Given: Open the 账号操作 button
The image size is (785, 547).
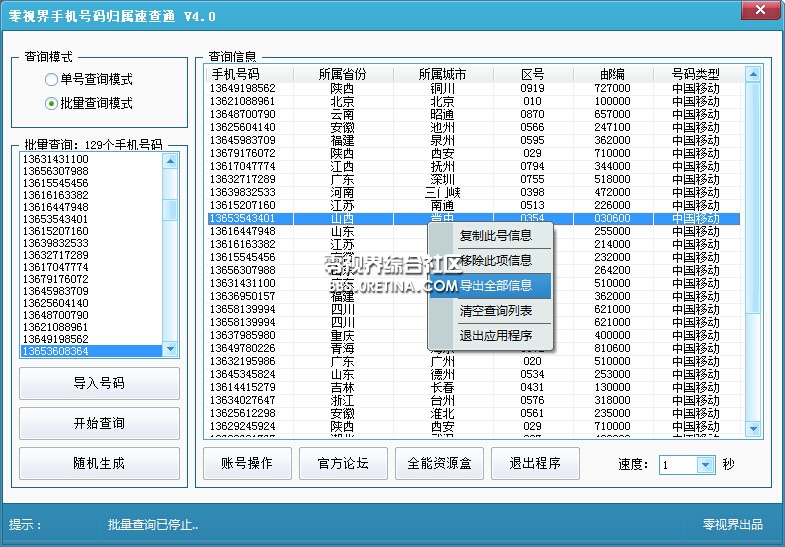Looking at the screenshot, I should click(248, 463).
